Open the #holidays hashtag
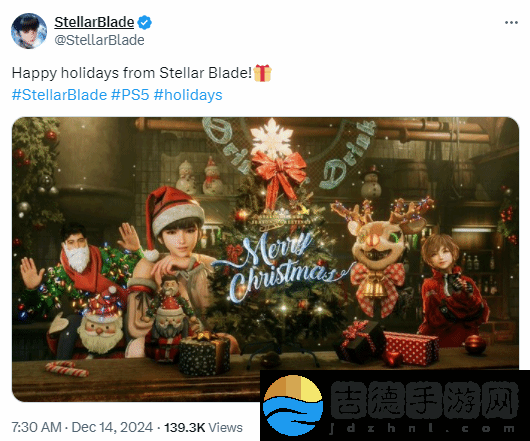The image size is (530, 441). (x=188, y=95)
